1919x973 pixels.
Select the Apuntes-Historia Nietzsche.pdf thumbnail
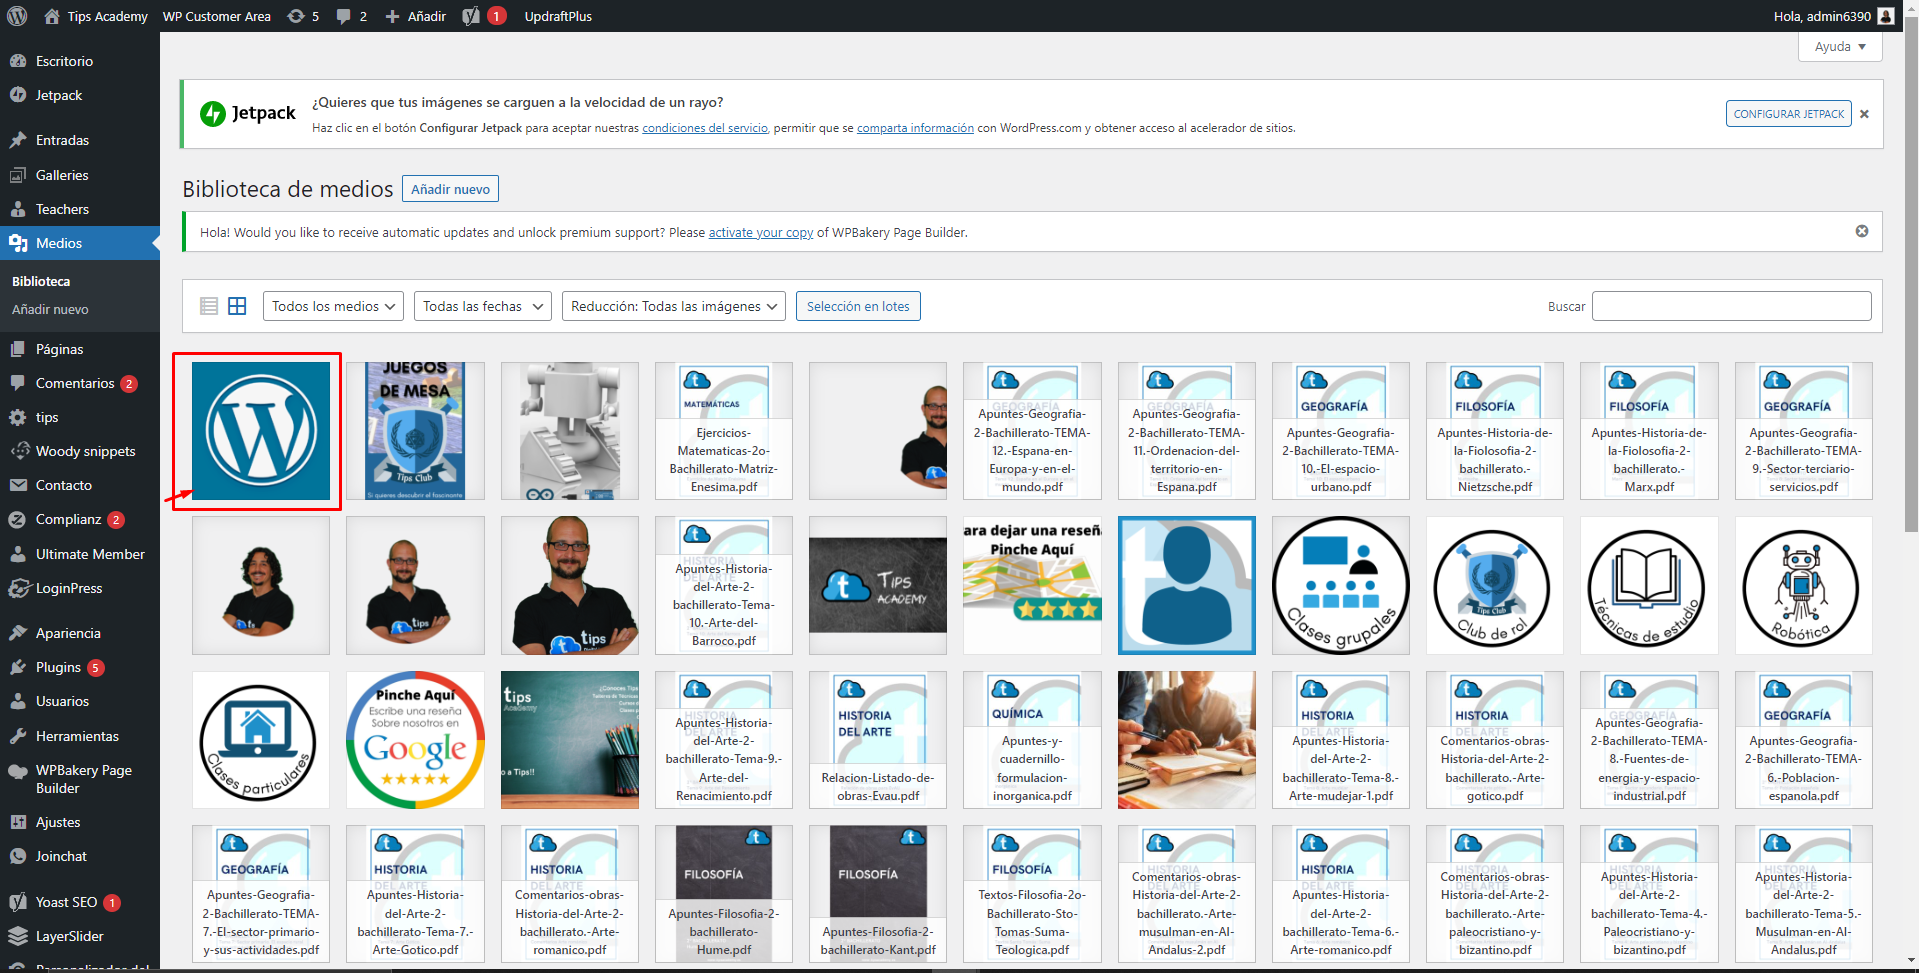(x=1495, y=431)
